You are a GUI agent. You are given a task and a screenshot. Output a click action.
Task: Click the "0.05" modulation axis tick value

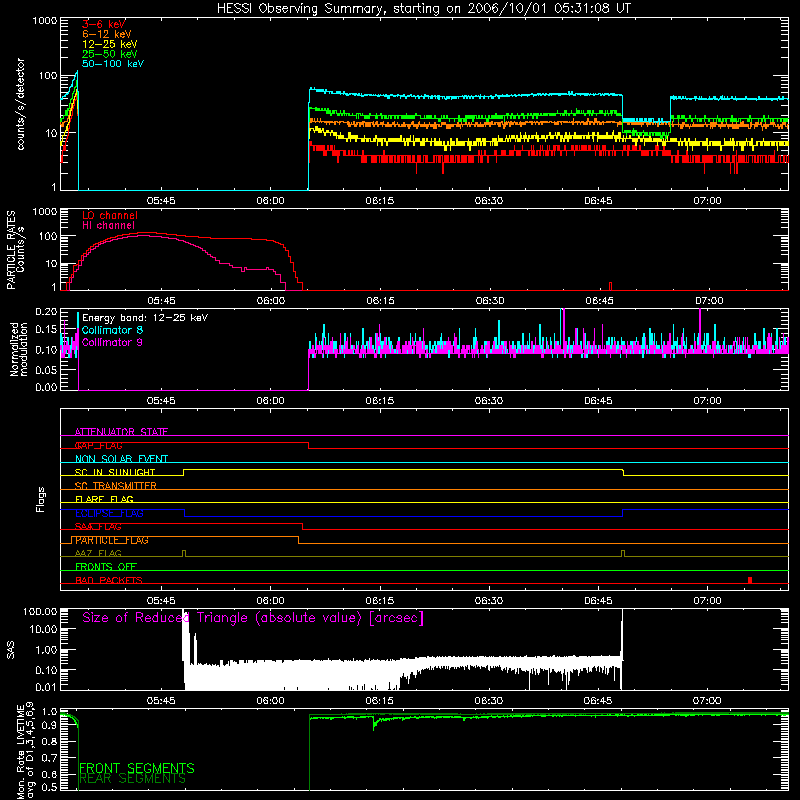pos(46,369)
